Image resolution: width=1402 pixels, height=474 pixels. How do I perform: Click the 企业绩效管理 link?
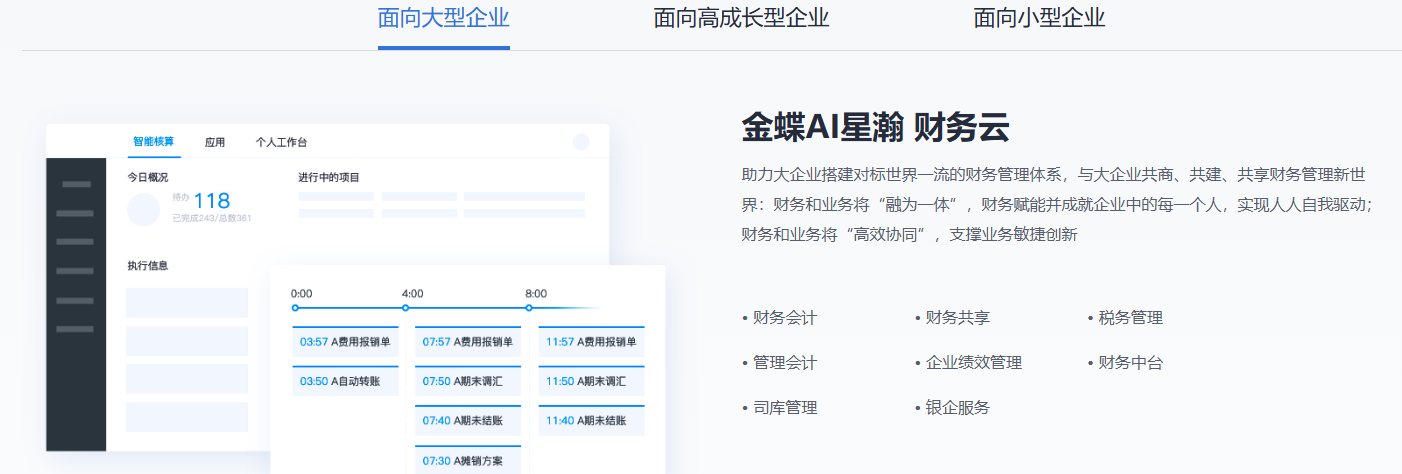tap(973, 363)
